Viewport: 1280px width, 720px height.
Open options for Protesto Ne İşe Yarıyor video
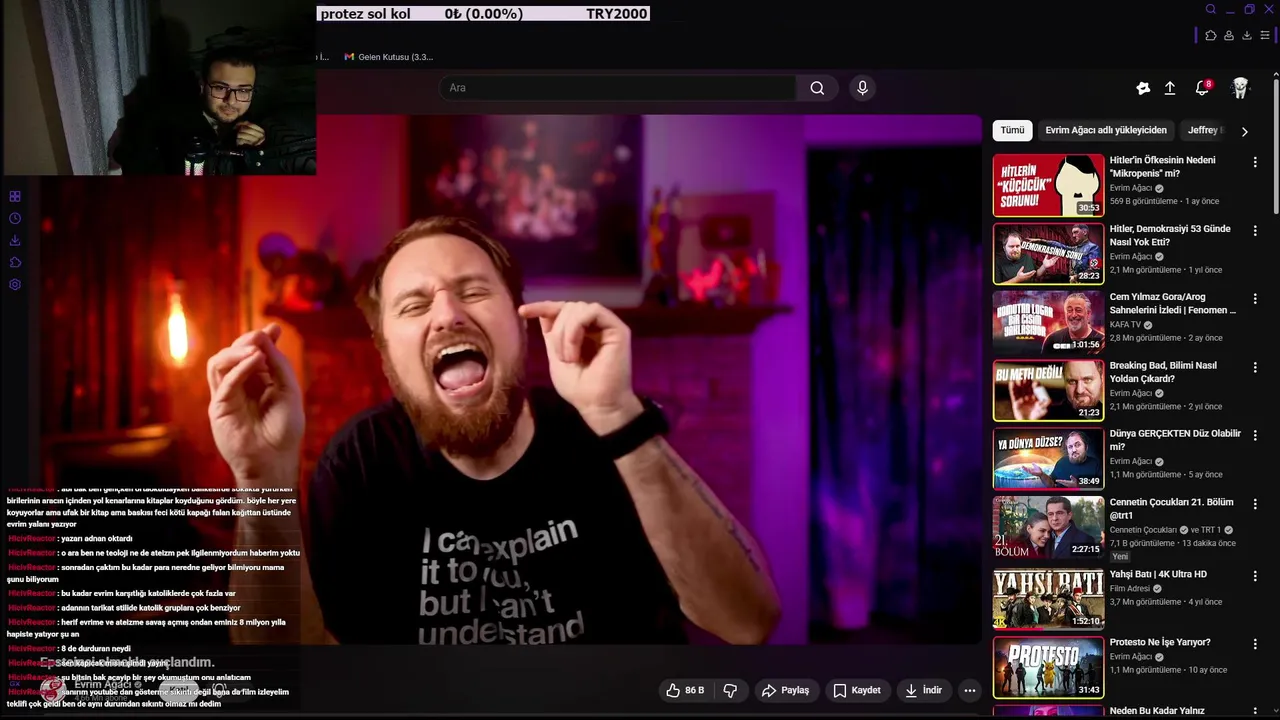pos(1255,645)
